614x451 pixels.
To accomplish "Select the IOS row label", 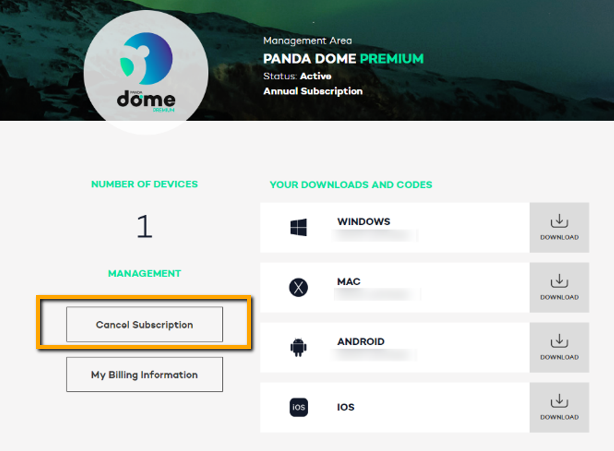I will (x=346, y=407).
